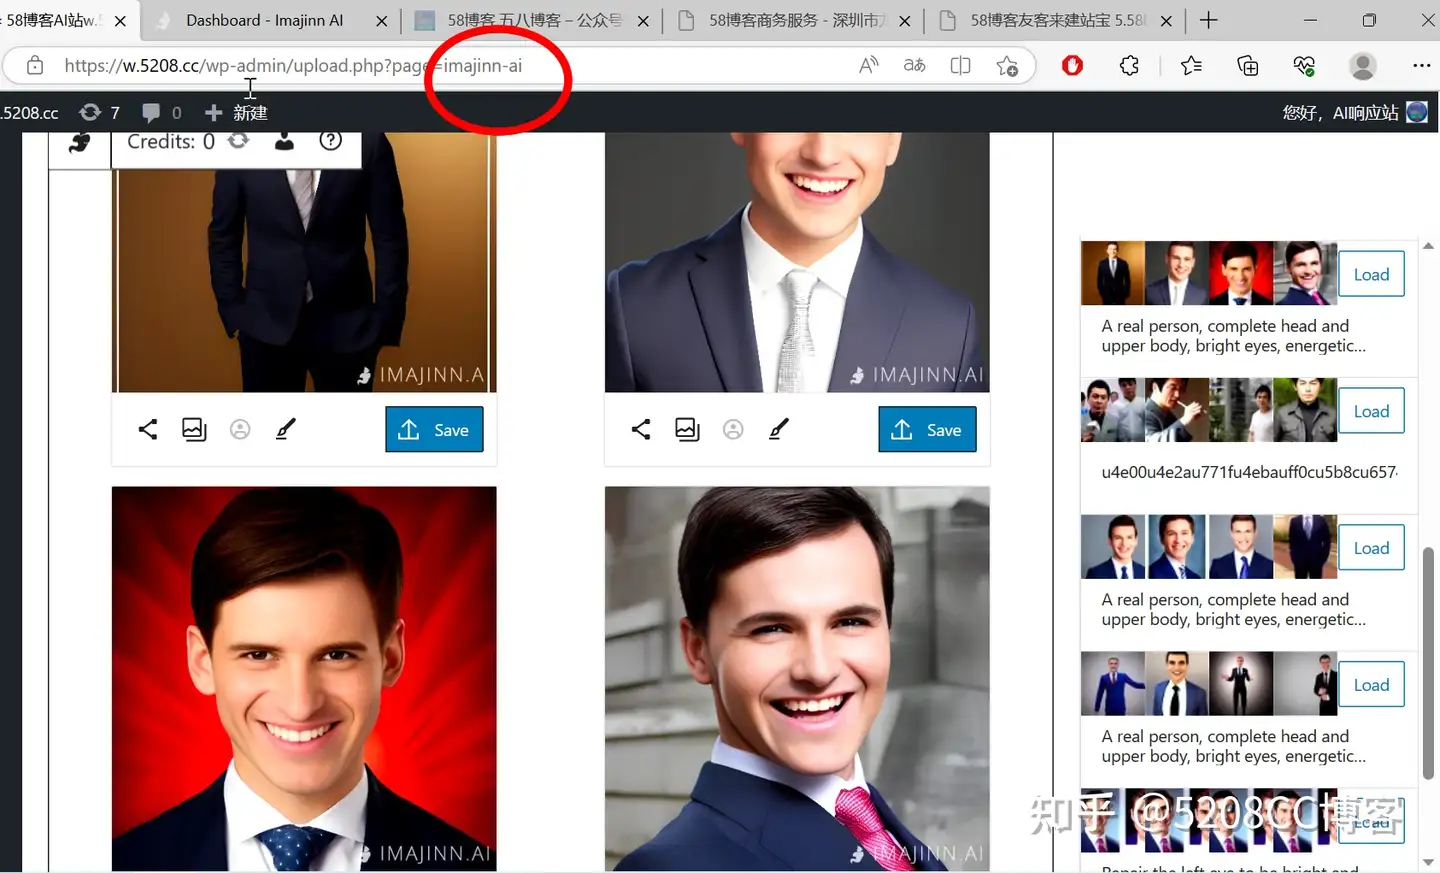Open a new browser tab
The width and height of the screenshot is (1440, 873).
point(1208,20)
